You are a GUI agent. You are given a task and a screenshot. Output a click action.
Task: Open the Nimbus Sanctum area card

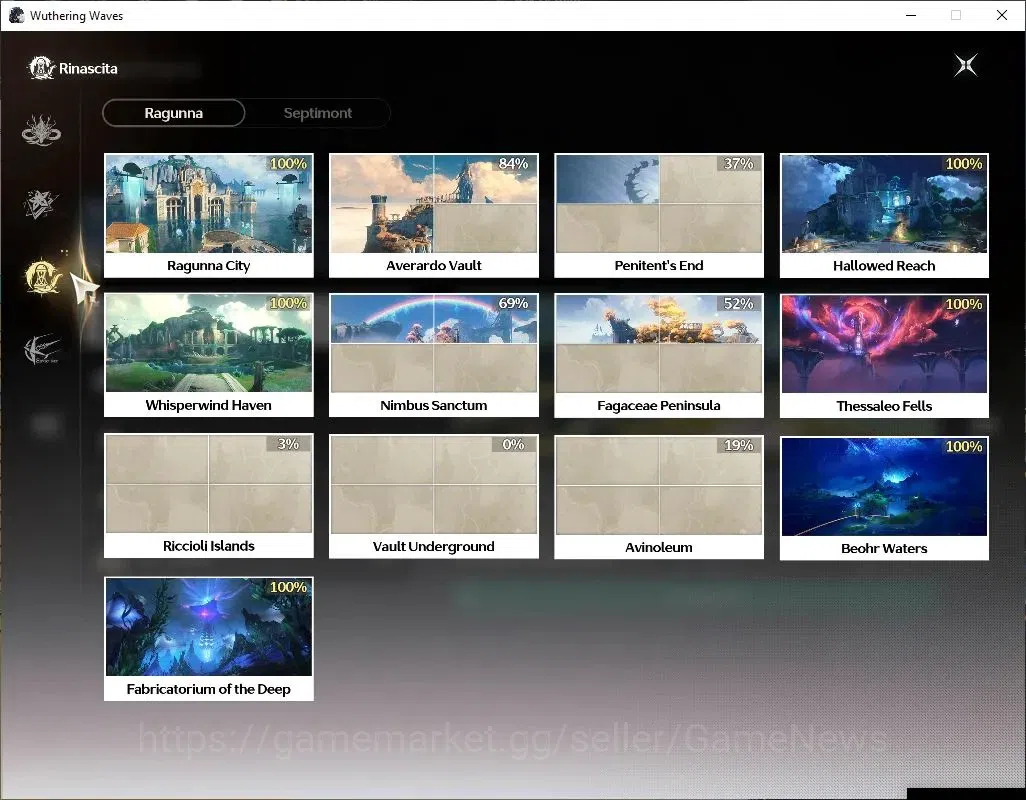click(434, 355)
